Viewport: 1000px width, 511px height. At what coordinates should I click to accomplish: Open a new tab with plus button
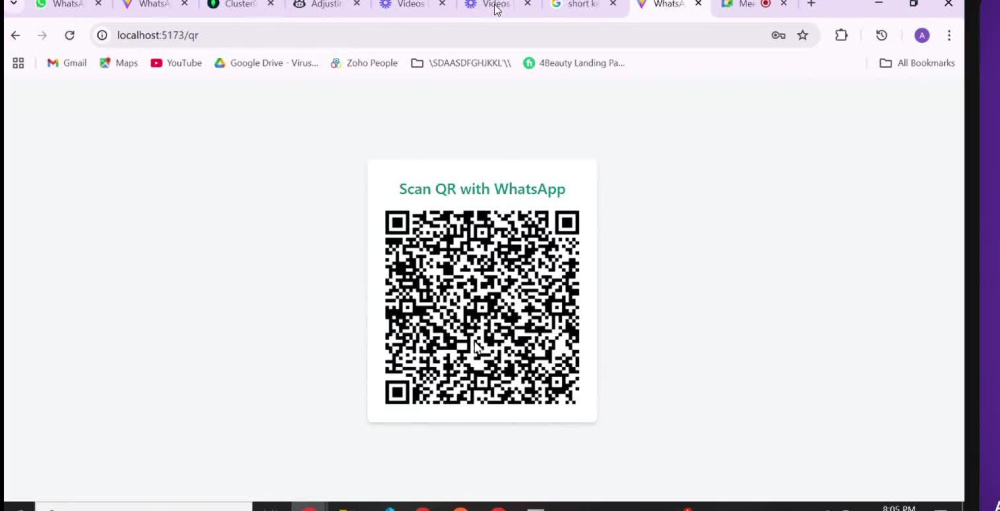(x=811, y=4)
